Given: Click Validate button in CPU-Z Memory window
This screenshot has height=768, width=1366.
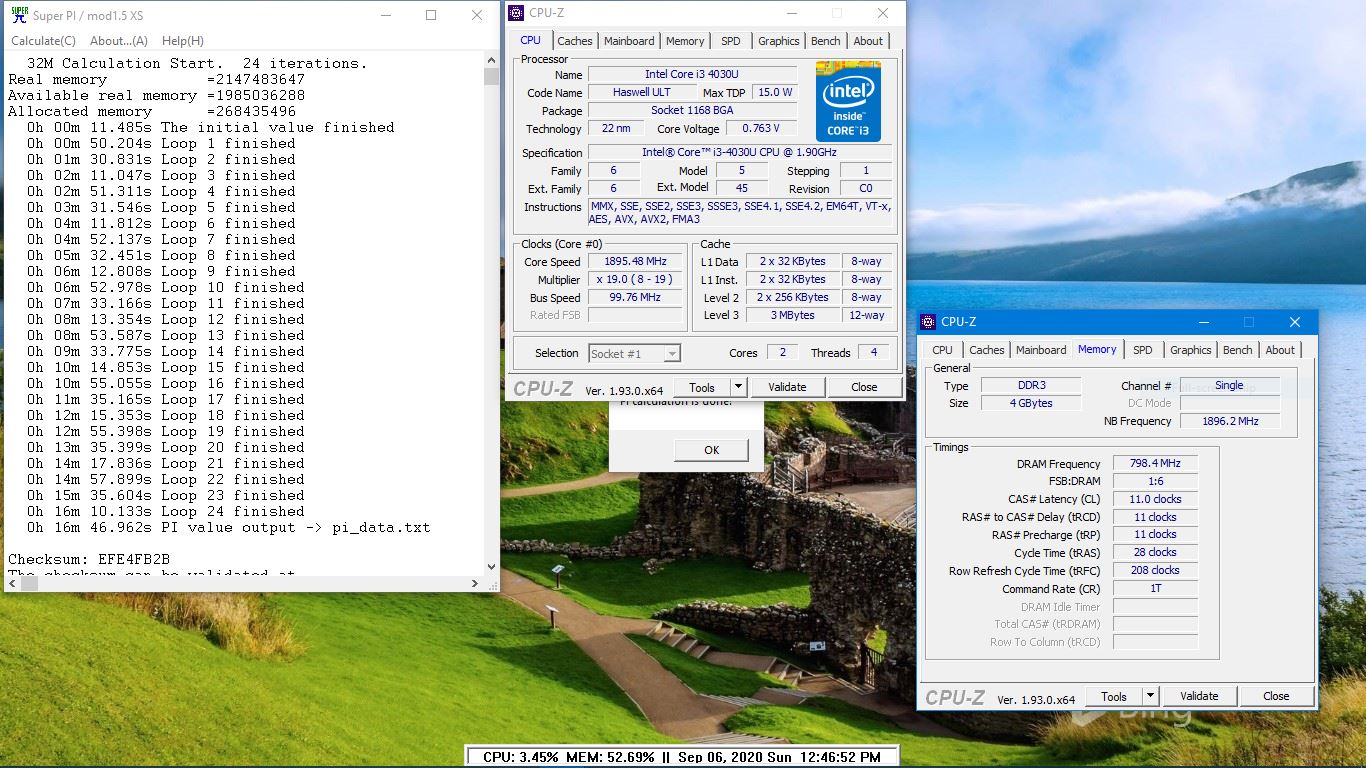Looking at the screenshot, I should pos(1199,696).
